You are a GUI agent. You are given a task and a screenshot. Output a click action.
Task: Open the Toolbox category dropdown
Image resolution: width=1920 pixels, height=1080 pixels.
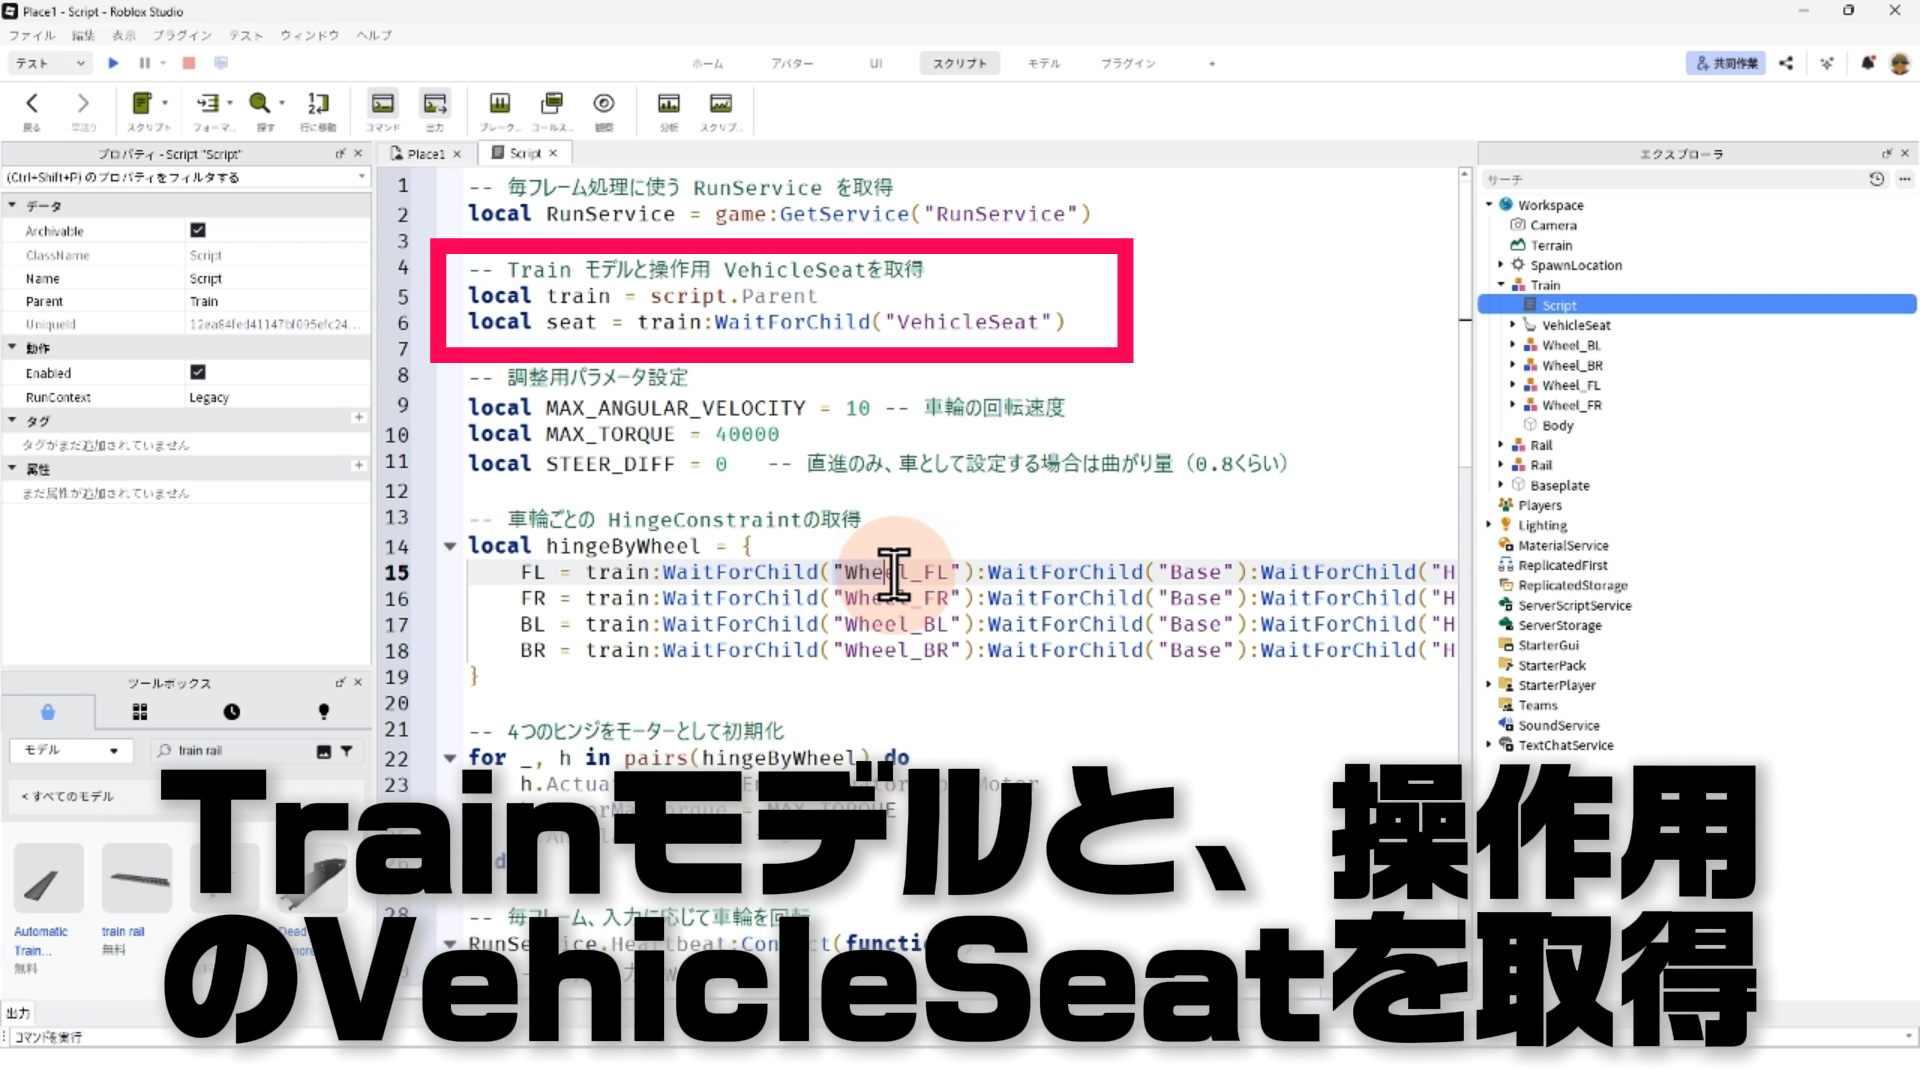[x=70, y=750]
